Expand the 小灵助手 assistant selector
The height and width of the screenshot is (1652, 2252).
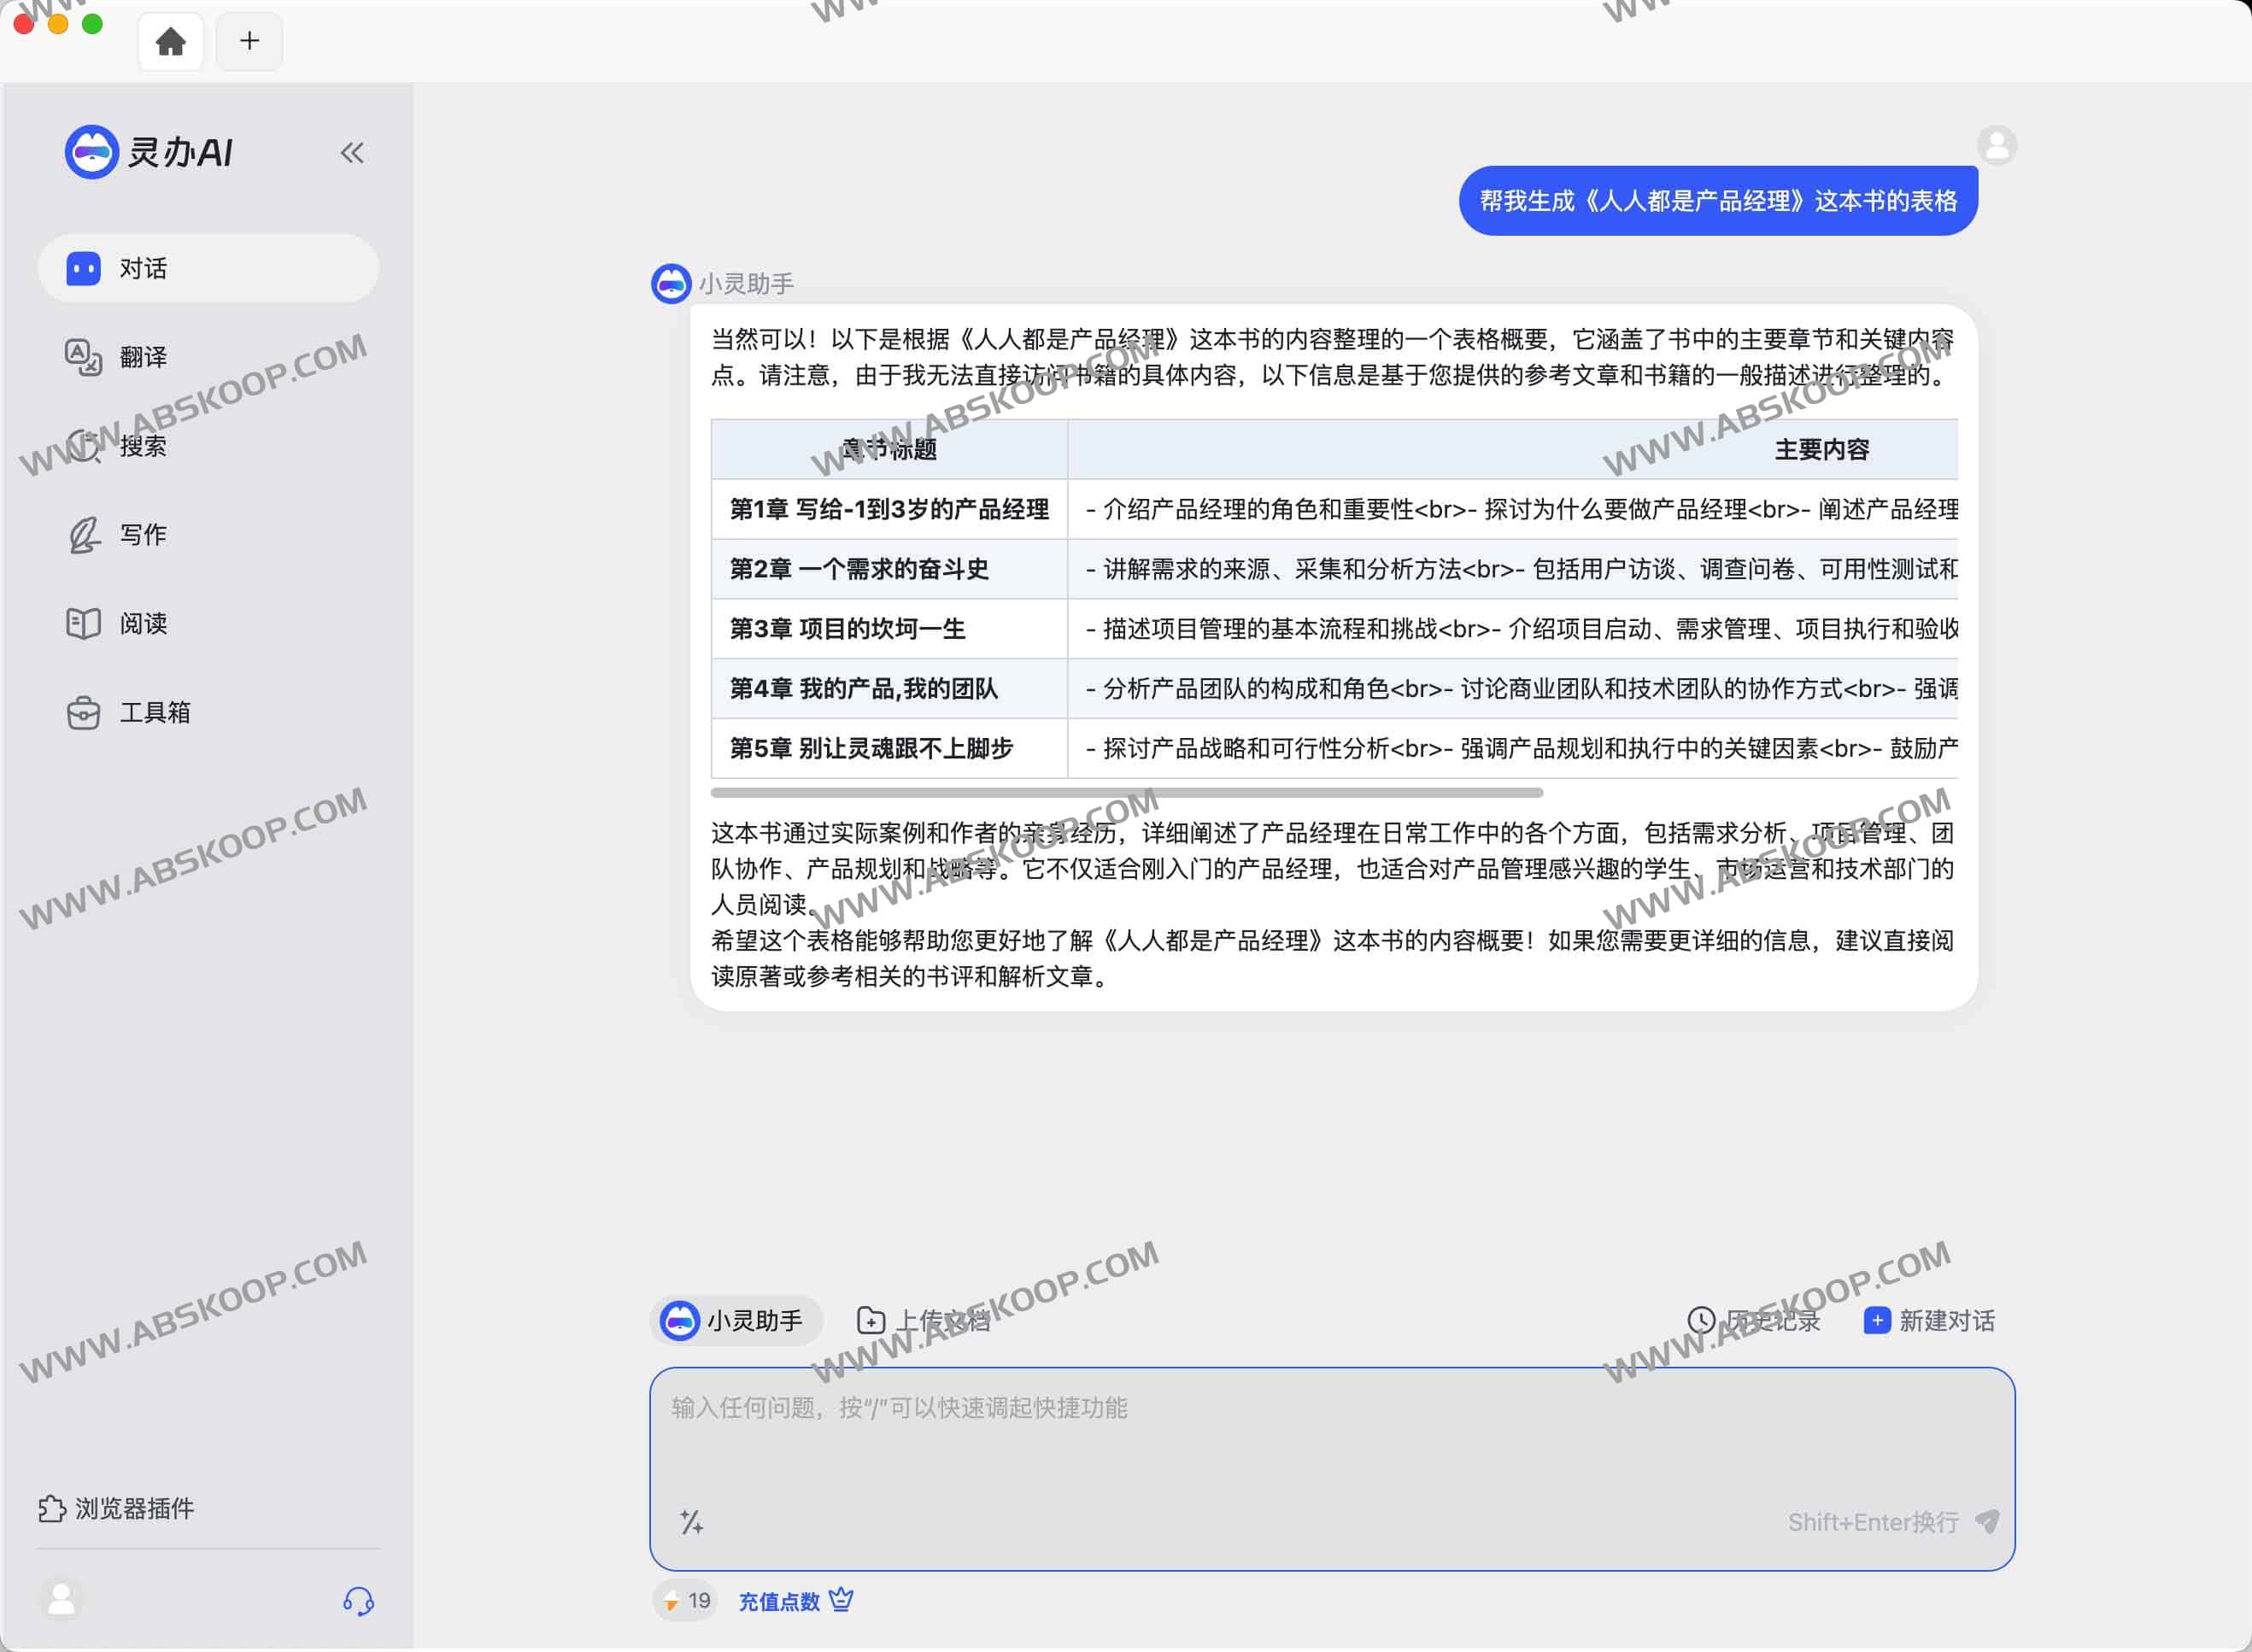735,1321
